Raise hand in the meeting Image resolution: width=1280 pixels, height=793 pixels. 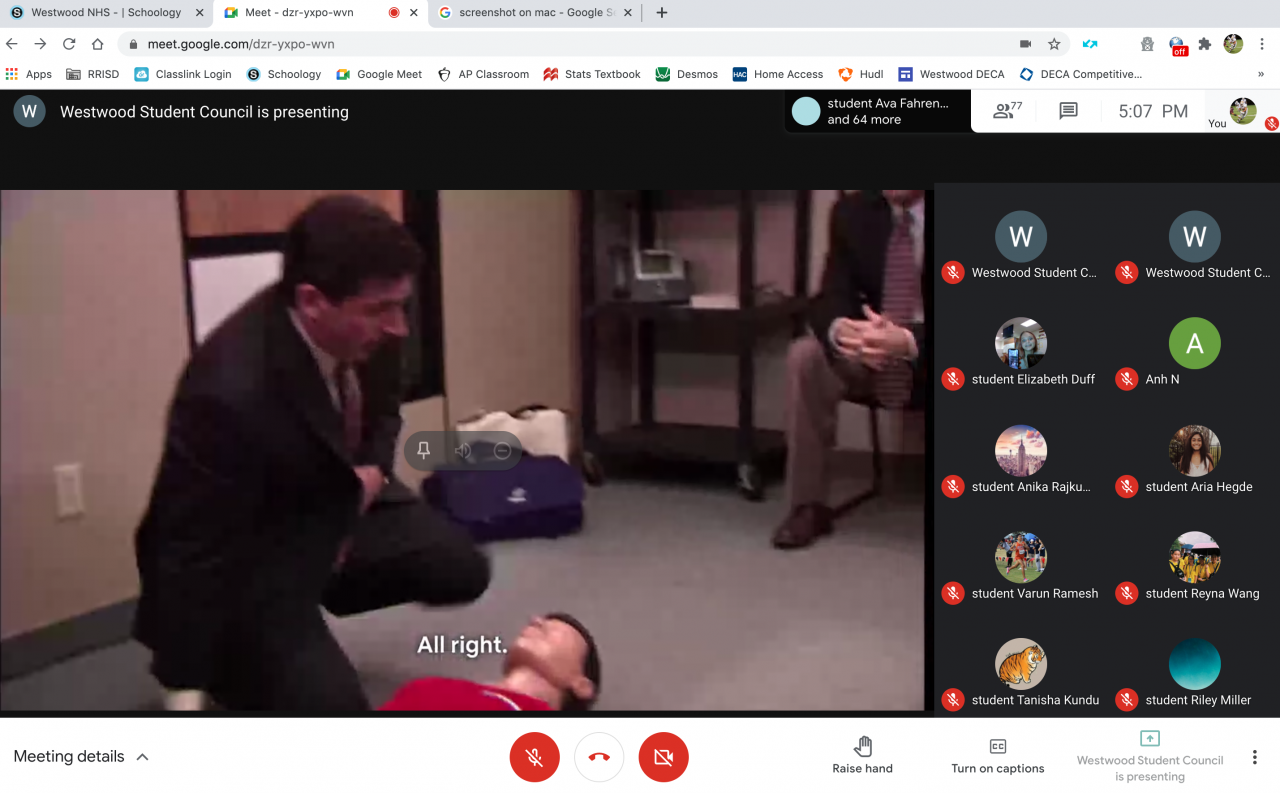863,756
